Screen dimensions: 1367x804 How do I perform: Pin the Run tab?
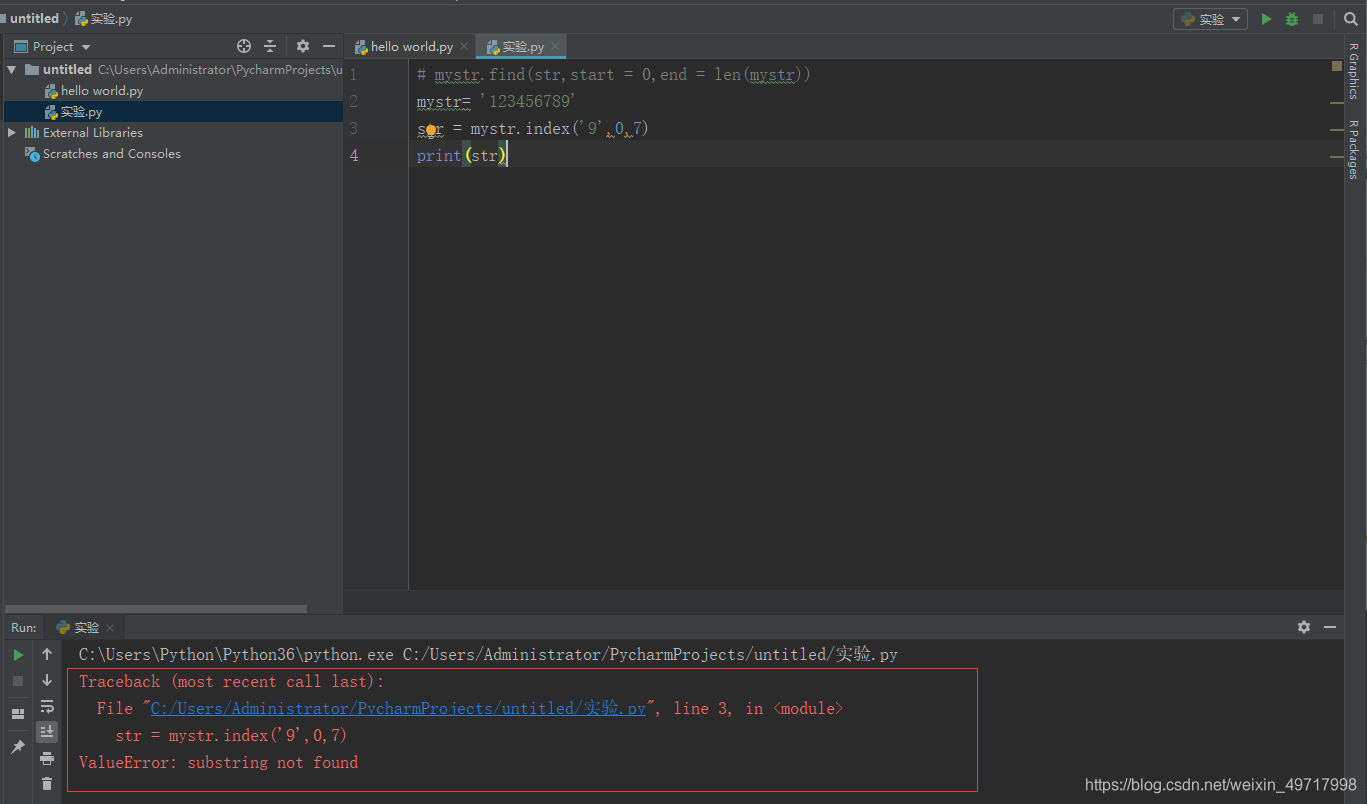[x=18, y=747]
